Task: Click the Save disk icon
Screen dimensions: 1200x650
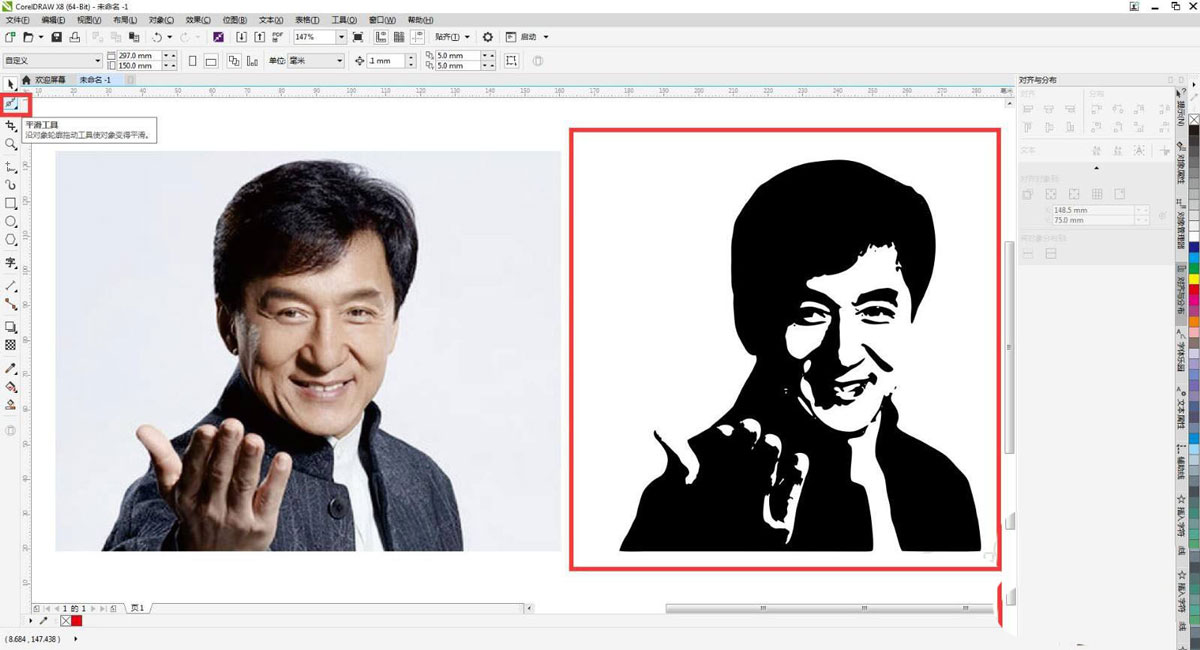Action: 57,37
